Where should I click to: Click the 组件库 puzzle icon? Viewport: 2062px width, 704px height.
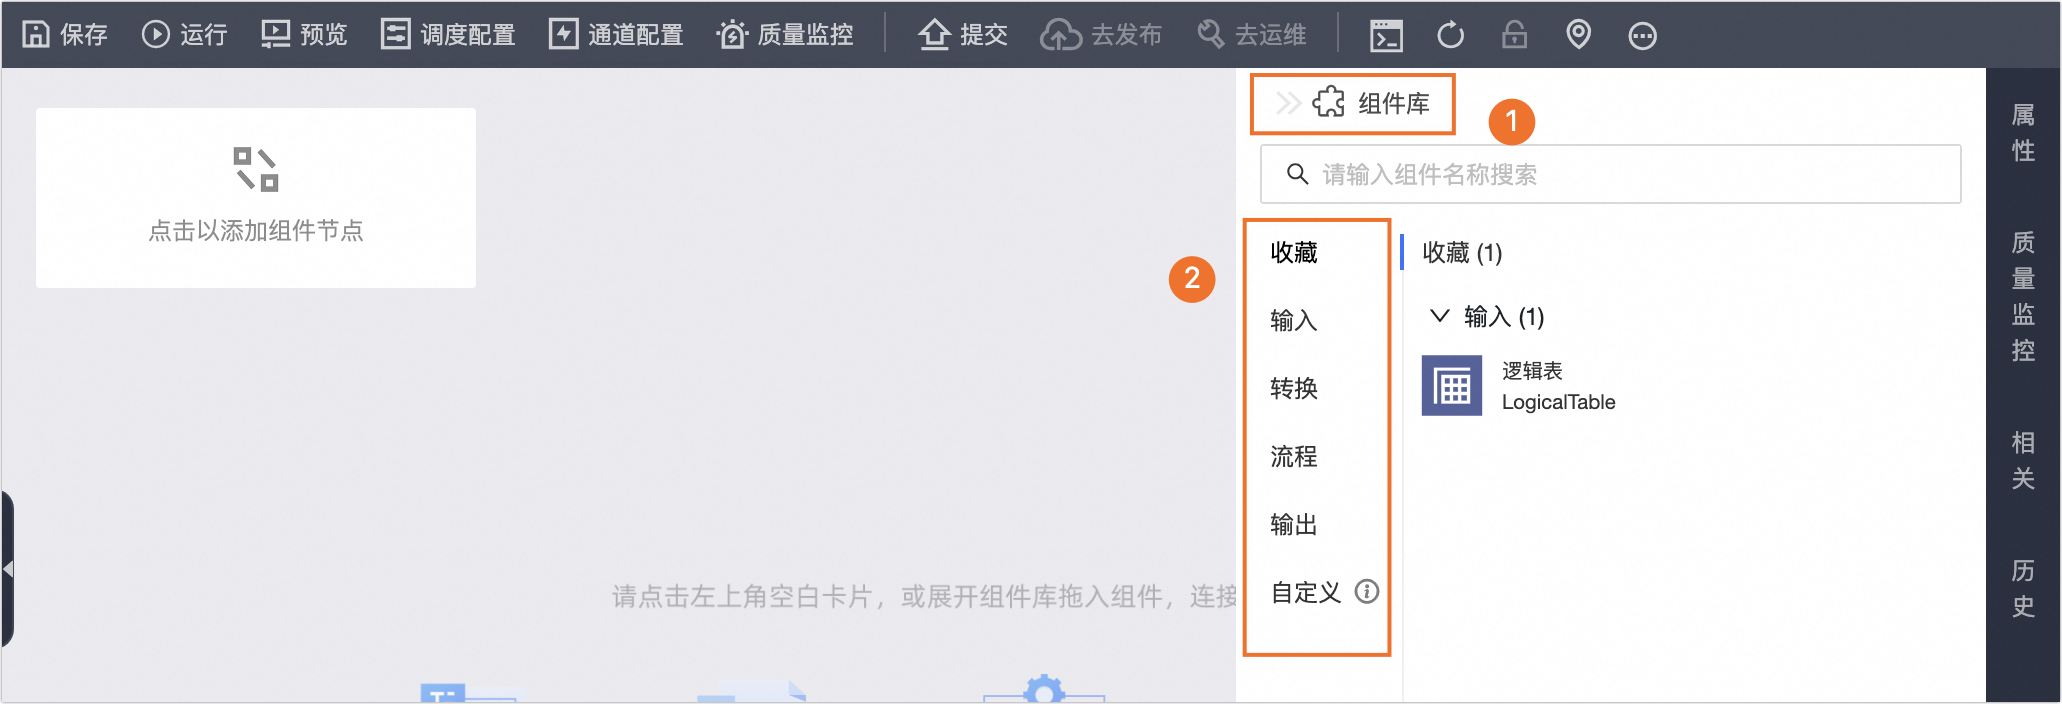point(1329,102)
